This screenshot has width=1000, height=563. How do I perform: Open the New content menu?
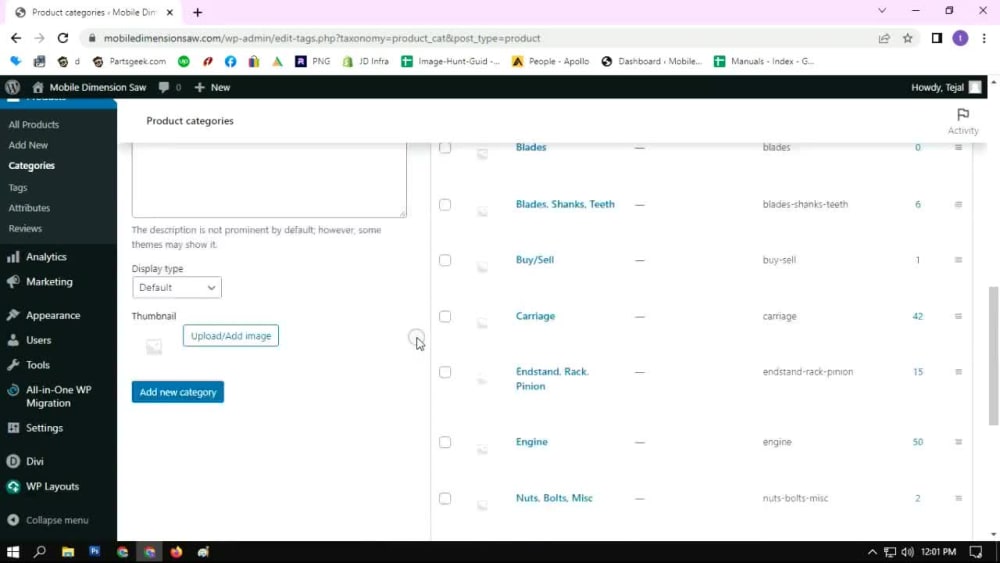click(212, 87)
